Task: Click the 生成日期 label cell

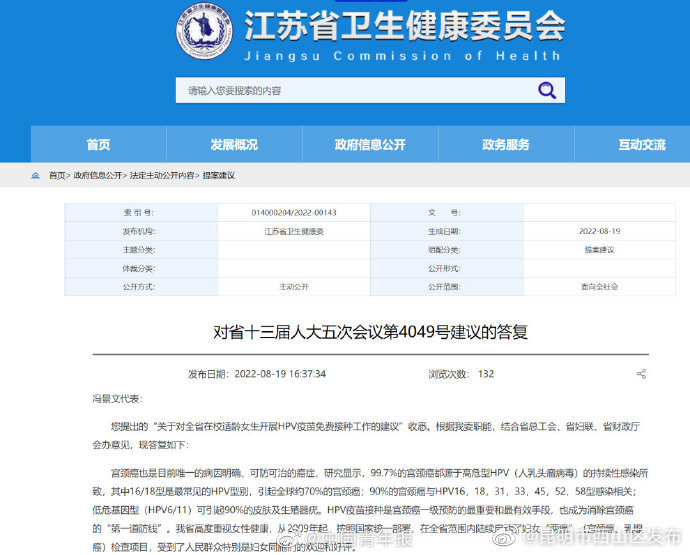Action: (447, 232)
